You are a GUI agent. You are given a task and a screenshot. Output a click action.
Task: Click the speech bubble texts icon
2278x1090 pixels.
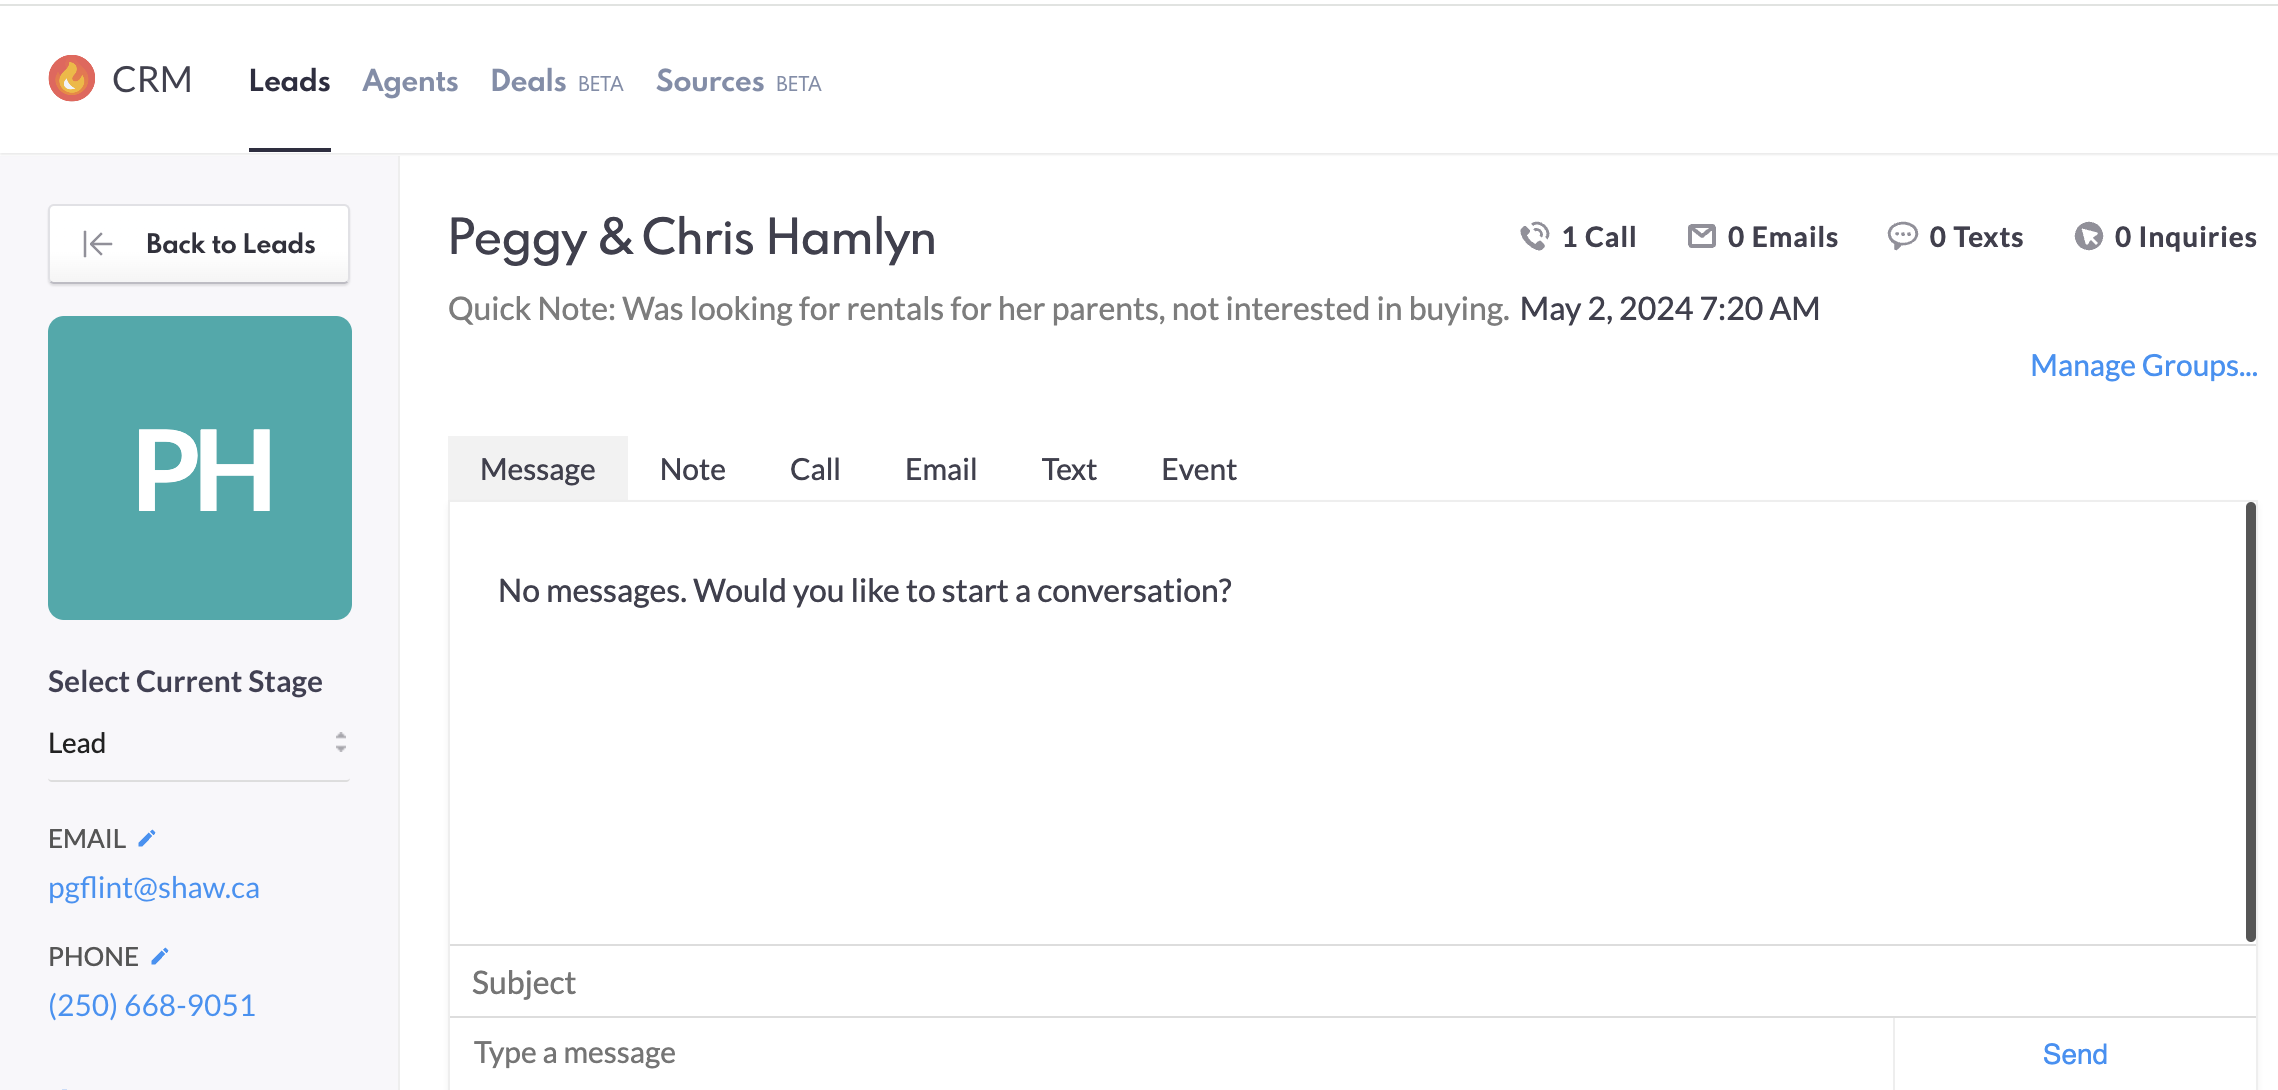(1901, 237)
